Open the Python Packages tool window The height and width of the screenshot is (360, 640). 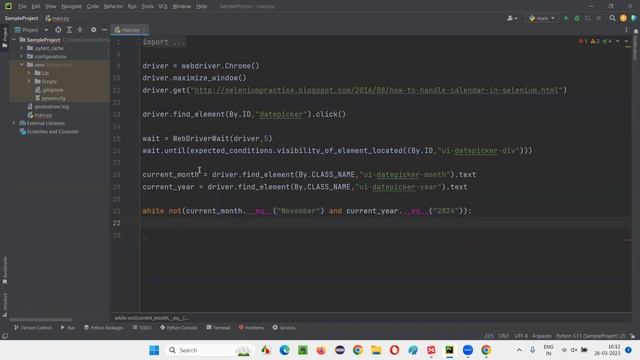point(103,328)
